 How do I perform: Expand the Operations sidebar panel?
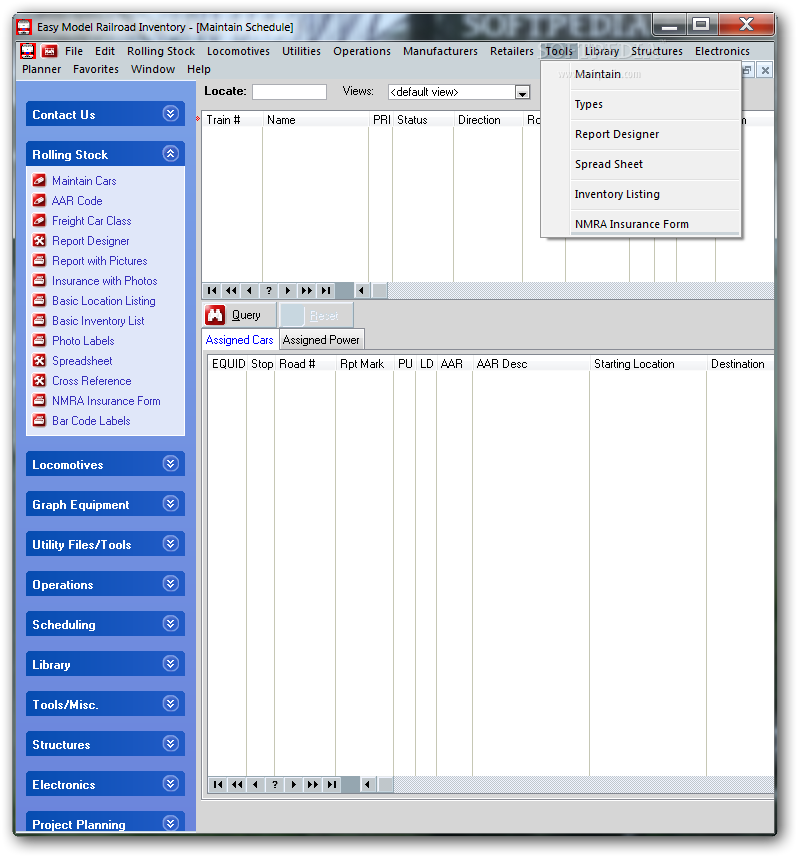(171, 584)
